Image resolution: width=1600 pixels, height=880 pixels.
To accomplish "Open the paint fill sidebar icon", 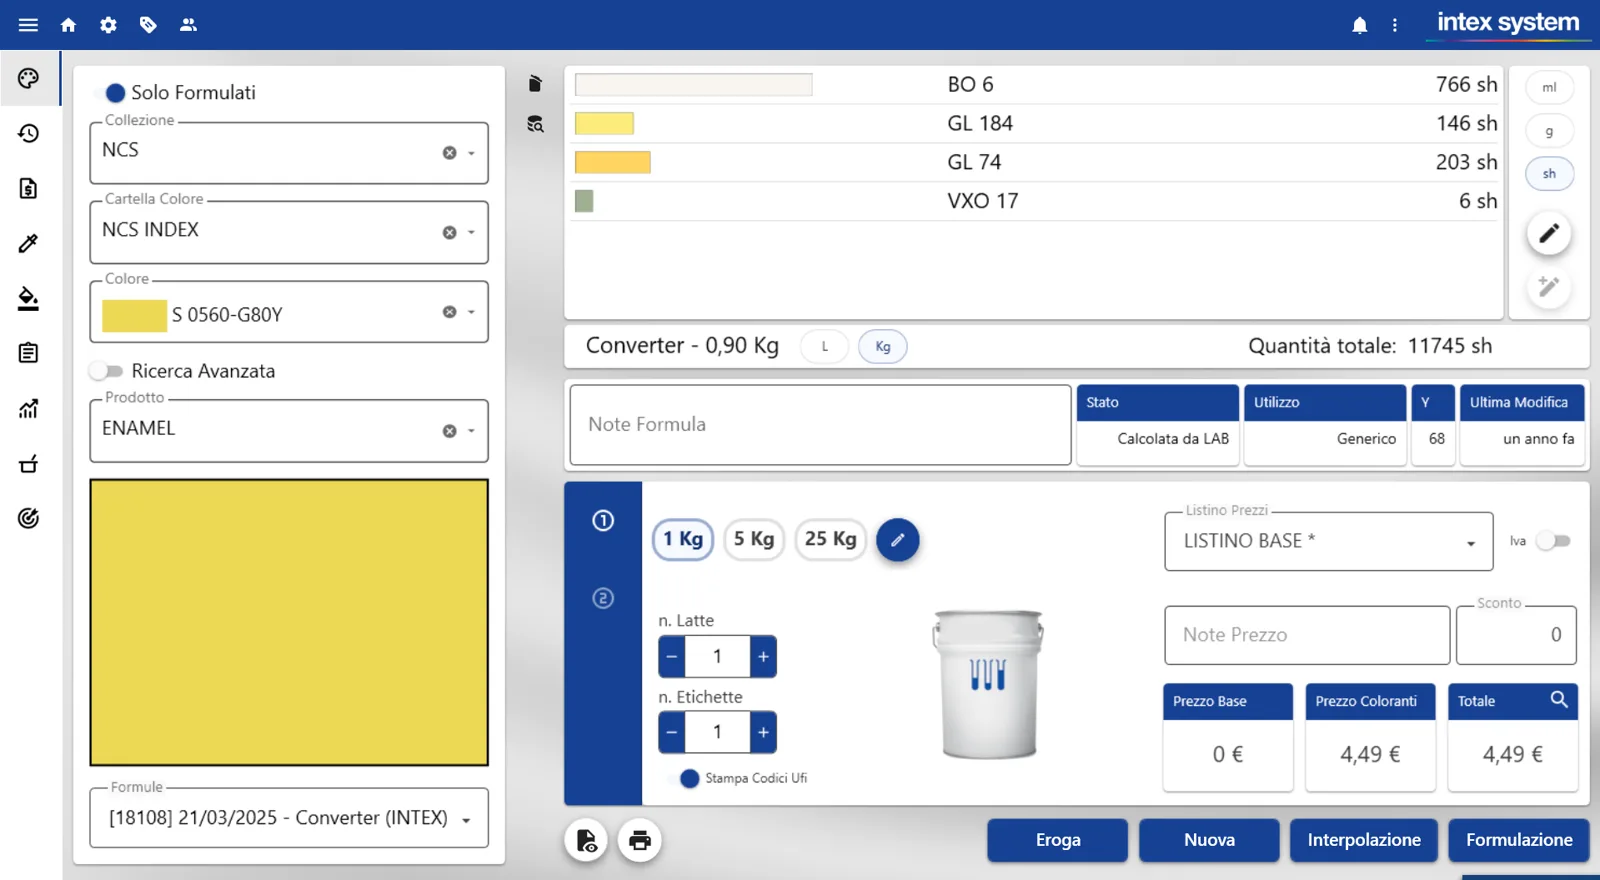I will tap(28, 298).
